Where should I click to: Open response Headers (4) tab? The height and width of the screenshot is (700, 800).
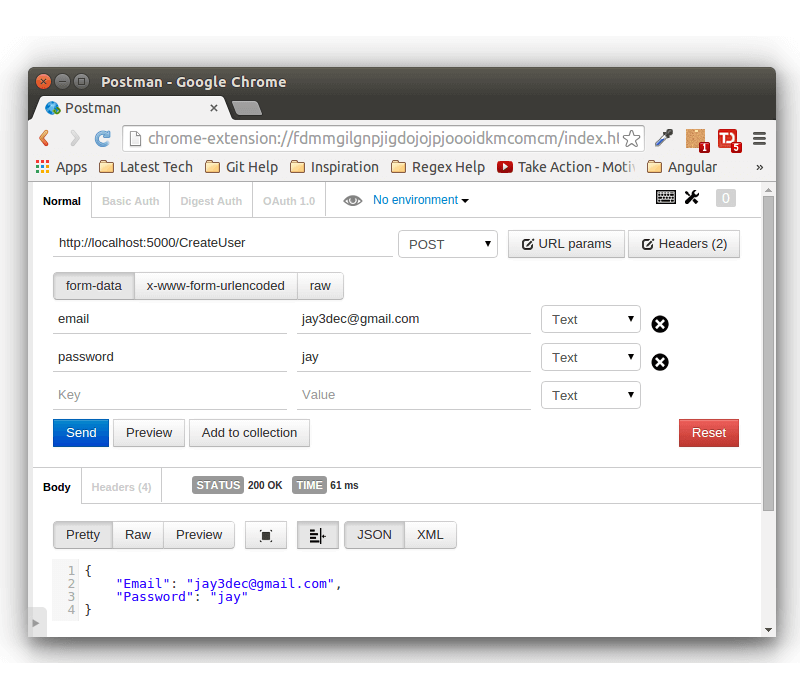point(121,487)
